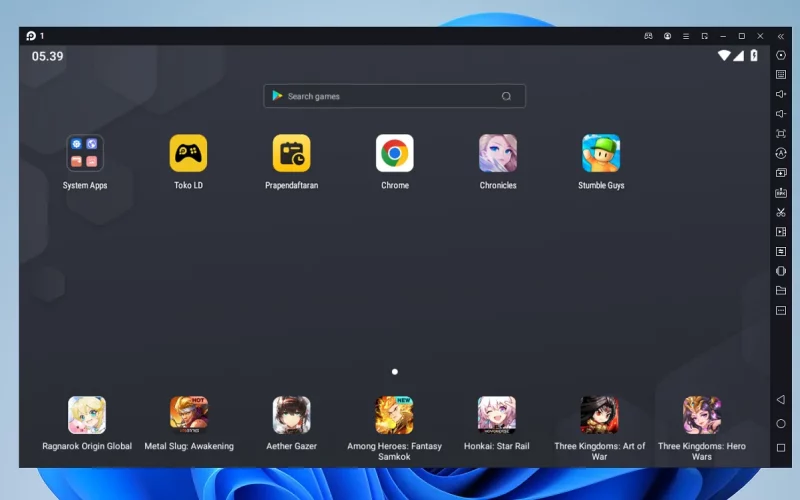Click the battery charging status icon
Screen dimensions: 800x500
[x=754, y=55]
